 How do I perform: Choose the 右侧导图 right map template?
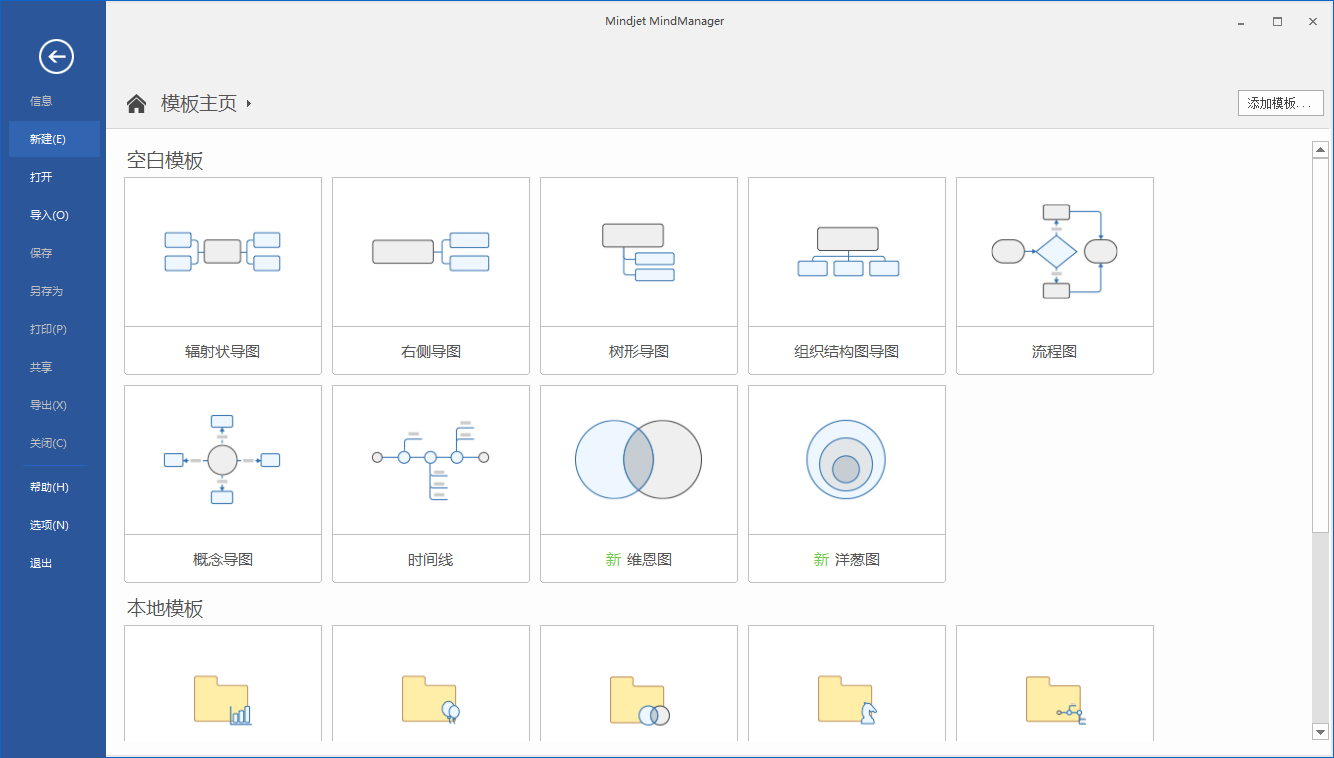pyautogui.click(x=431, y=275)
